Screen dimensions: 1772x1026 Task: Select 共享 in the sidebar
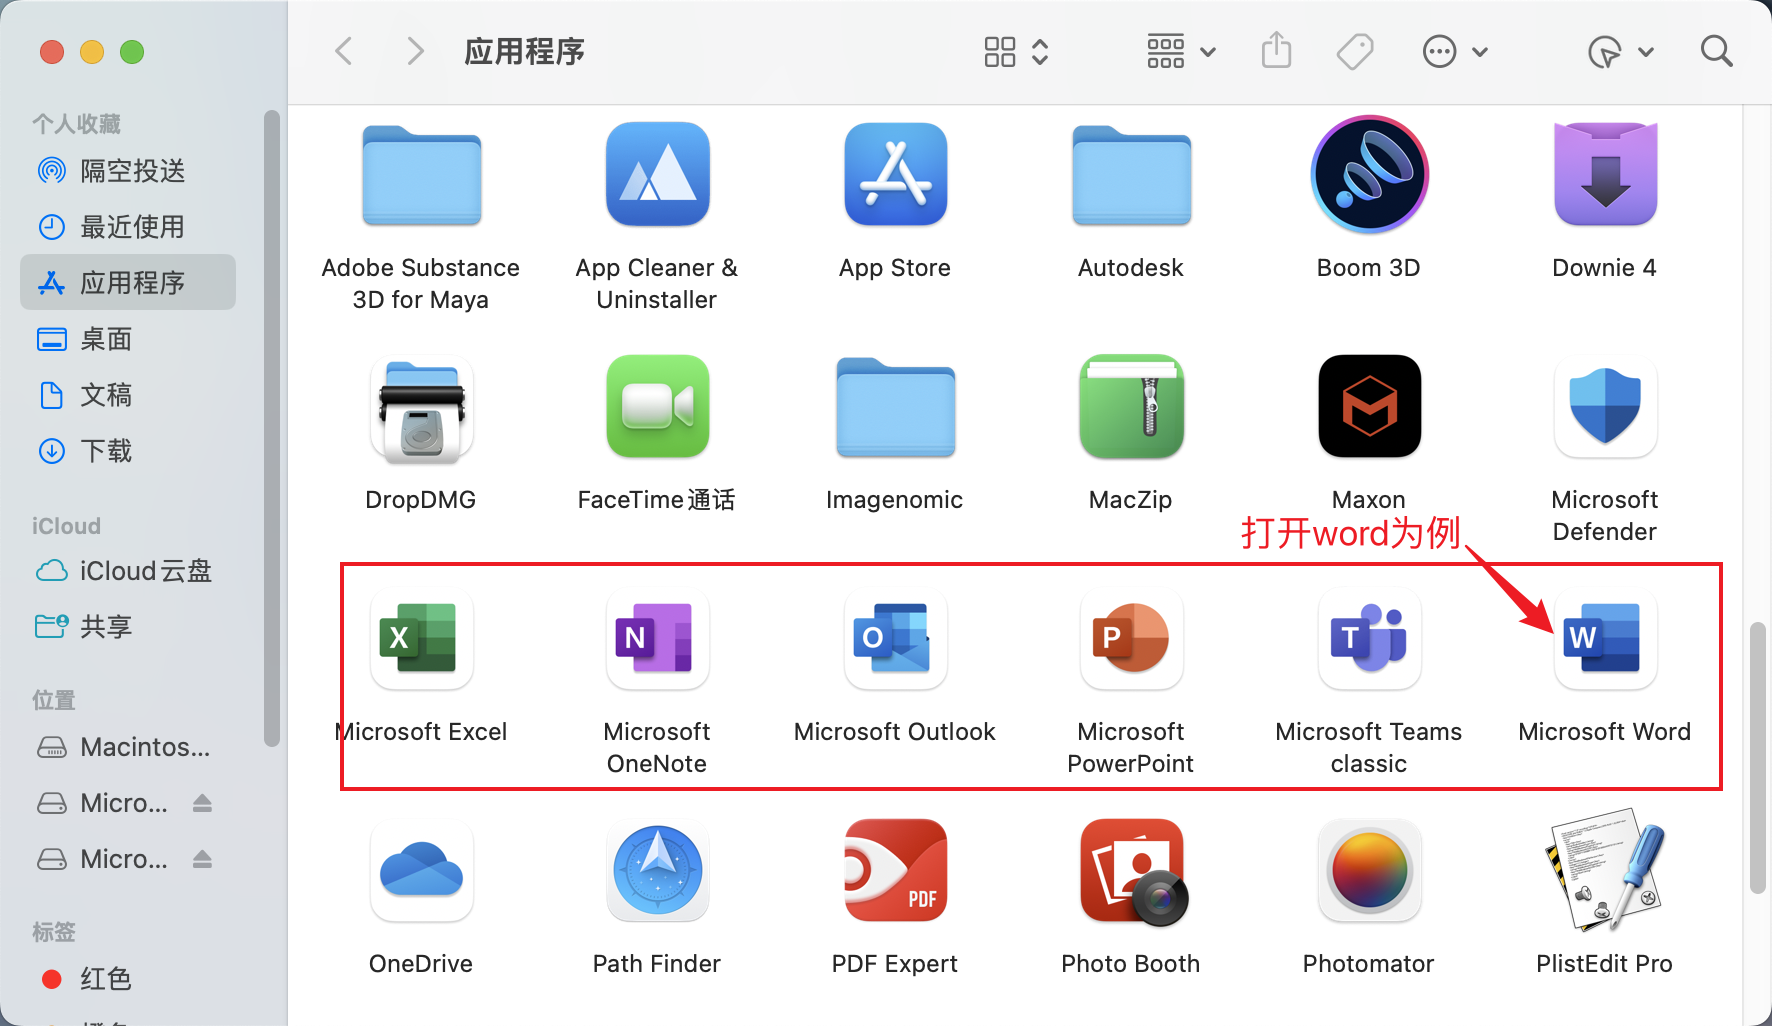coord(128,627)
